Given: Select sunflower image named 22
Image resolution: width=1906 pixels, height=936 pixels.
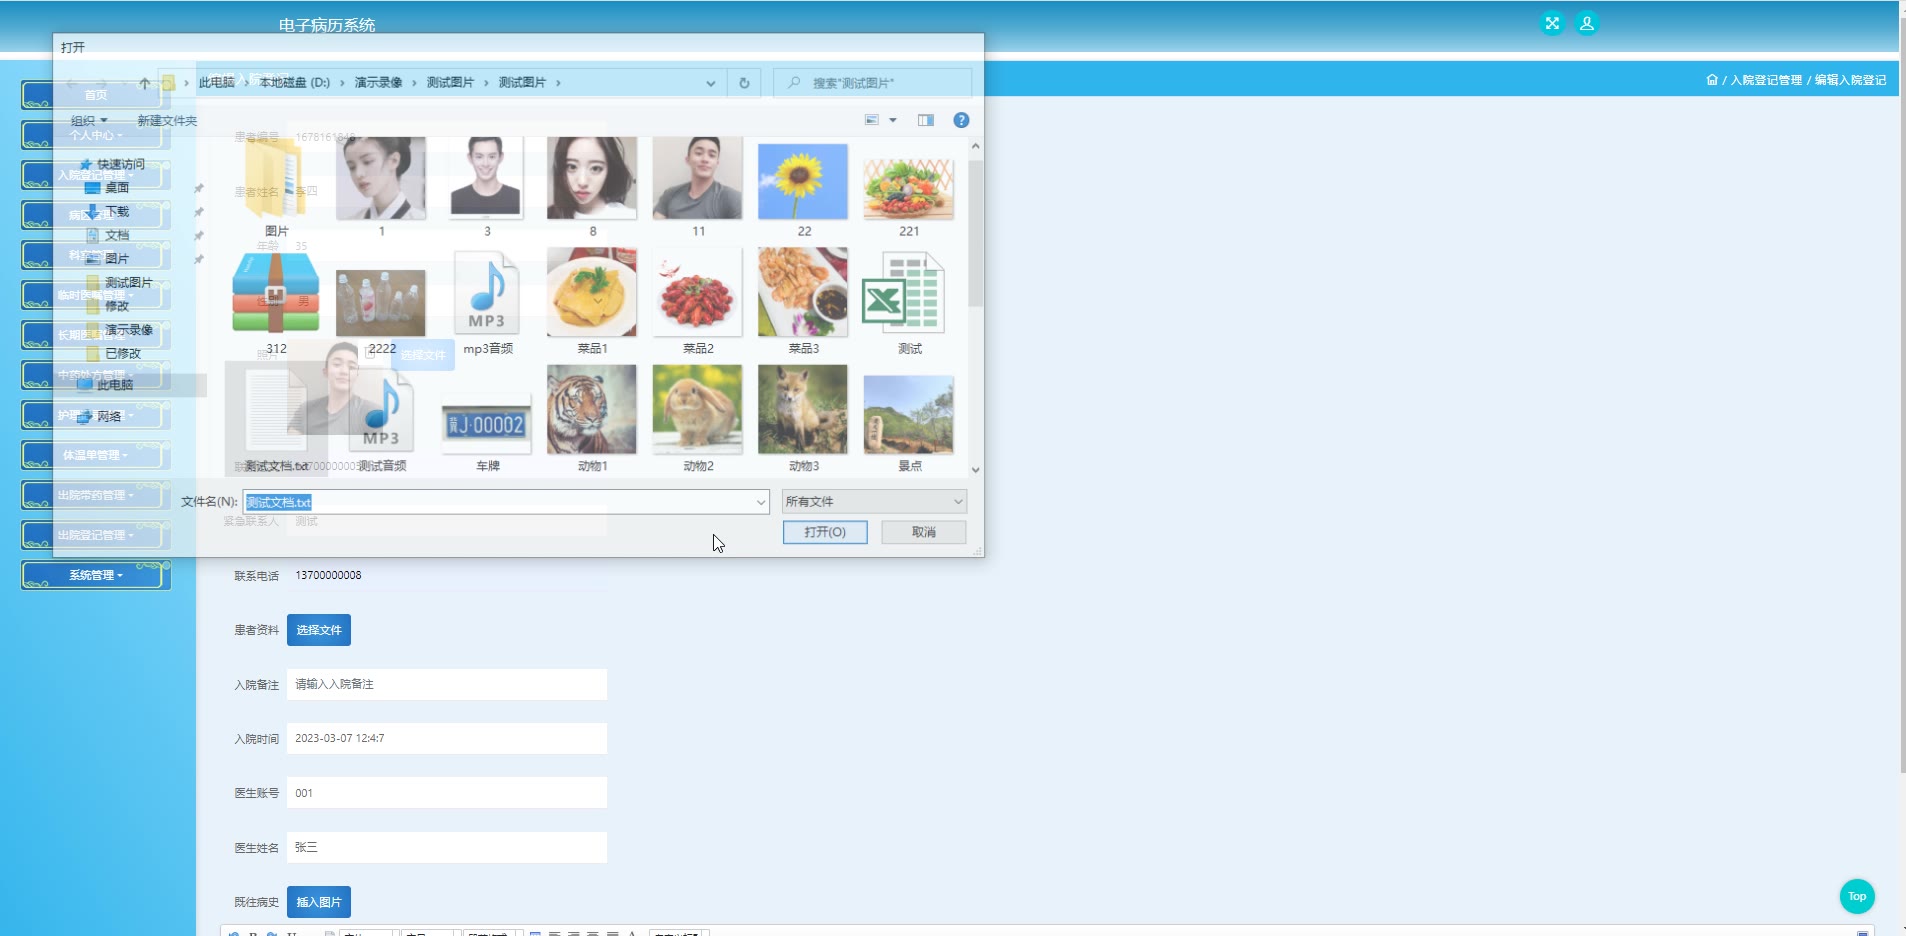Looking at the screenshot, I should point(803,188).
